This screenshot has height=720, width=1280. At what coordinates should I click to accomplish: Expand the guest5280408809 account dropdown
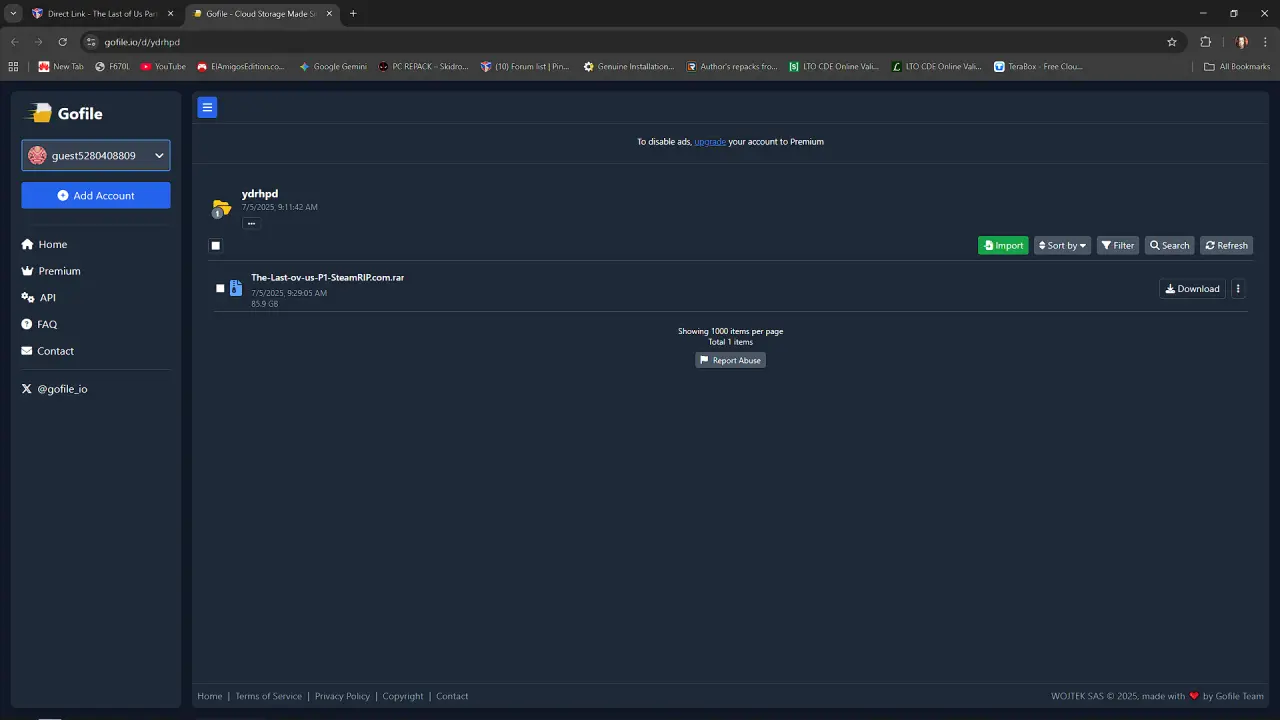[96, 155]
